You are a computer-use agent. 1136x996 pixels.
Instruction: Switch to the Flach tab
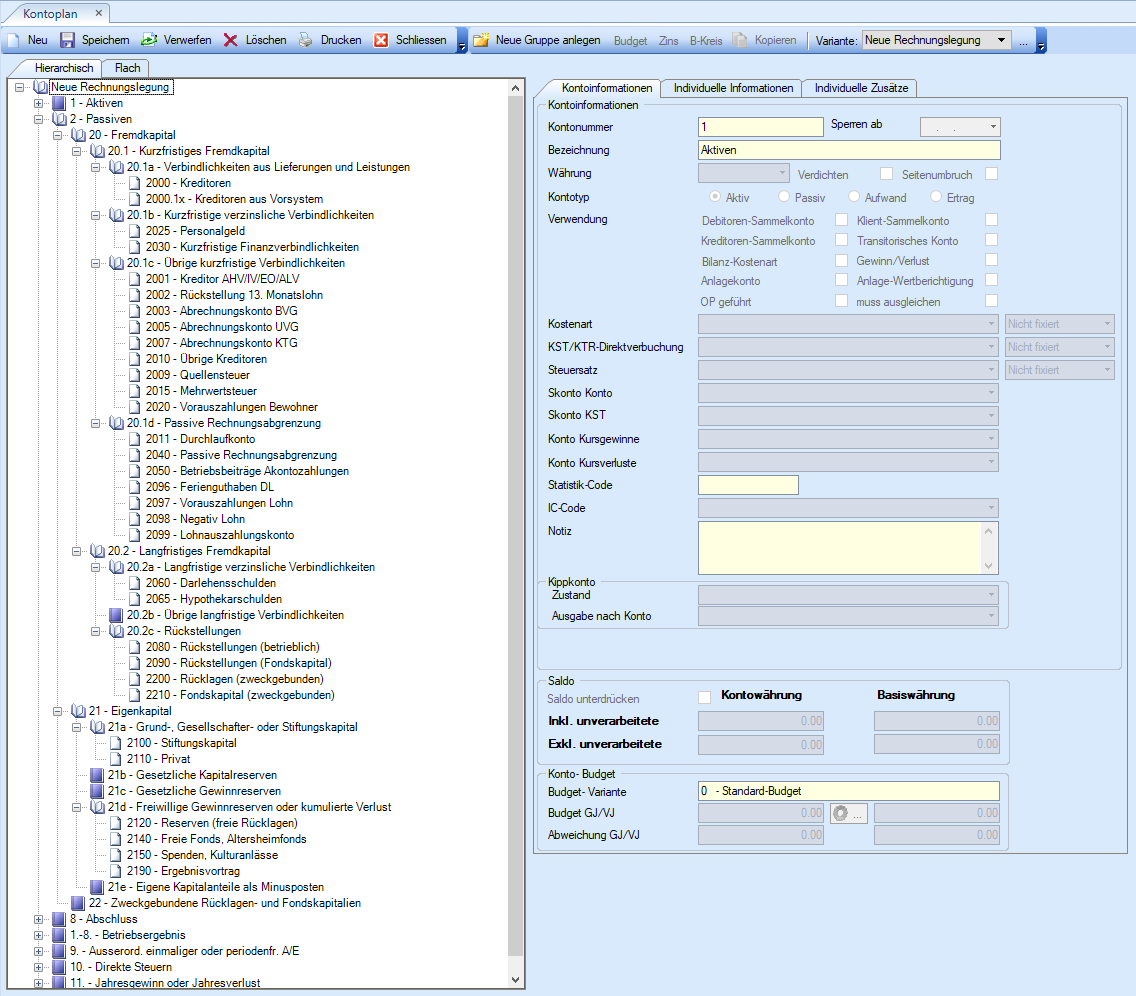point(127,68)
